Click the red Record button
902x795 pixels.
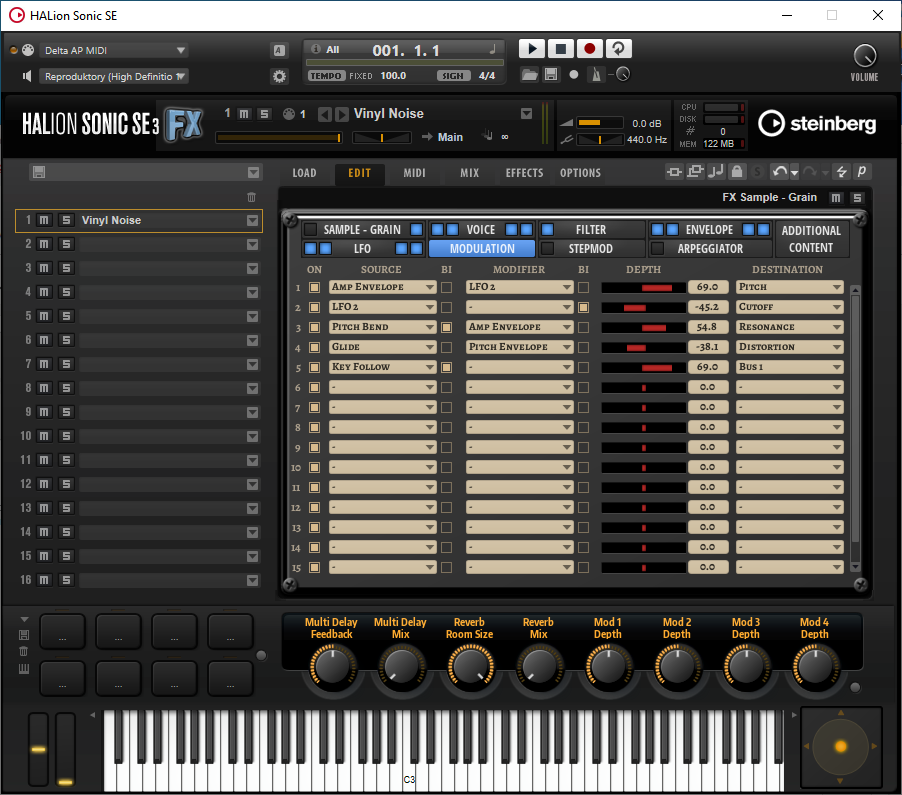coord(589,49)
